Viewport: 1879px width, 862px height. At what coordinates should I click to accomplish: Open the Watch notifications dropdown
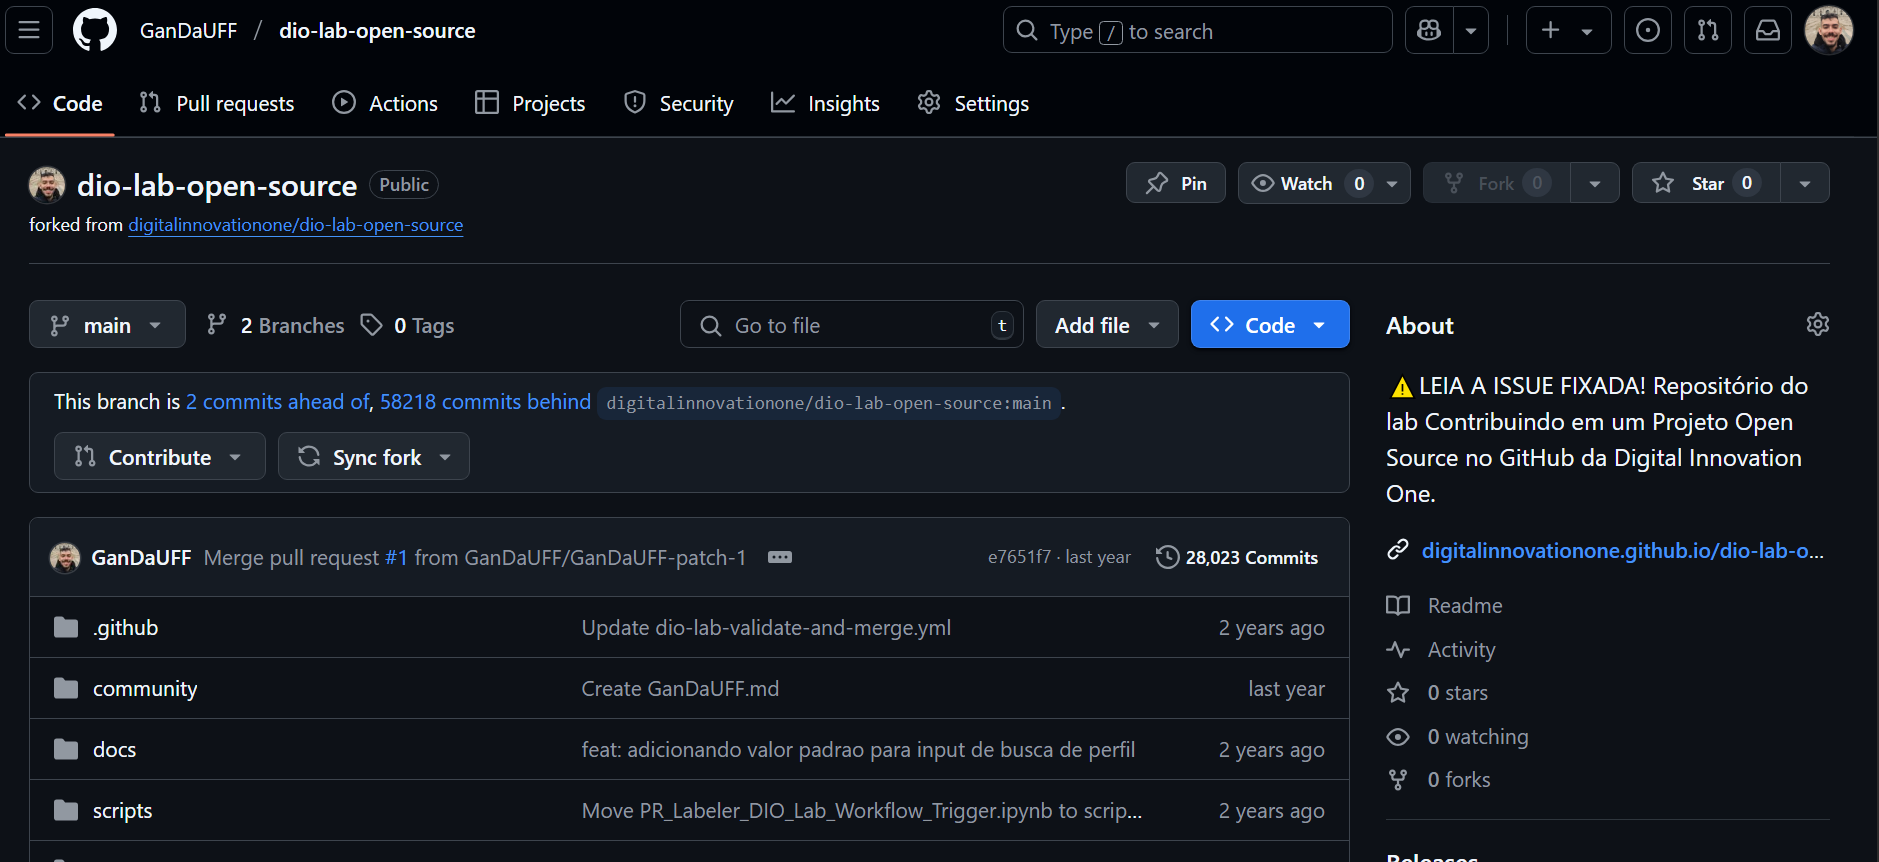(x=1324, y=183)
